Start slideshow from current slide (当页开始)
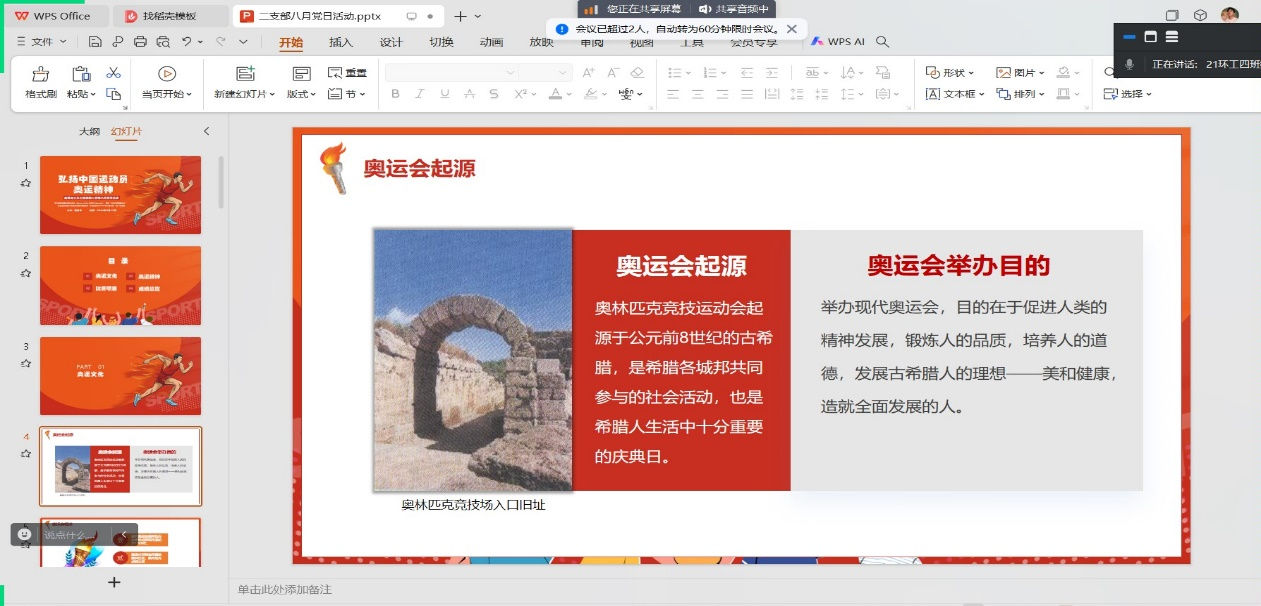 pyautogui.click(x=167, y=74)
